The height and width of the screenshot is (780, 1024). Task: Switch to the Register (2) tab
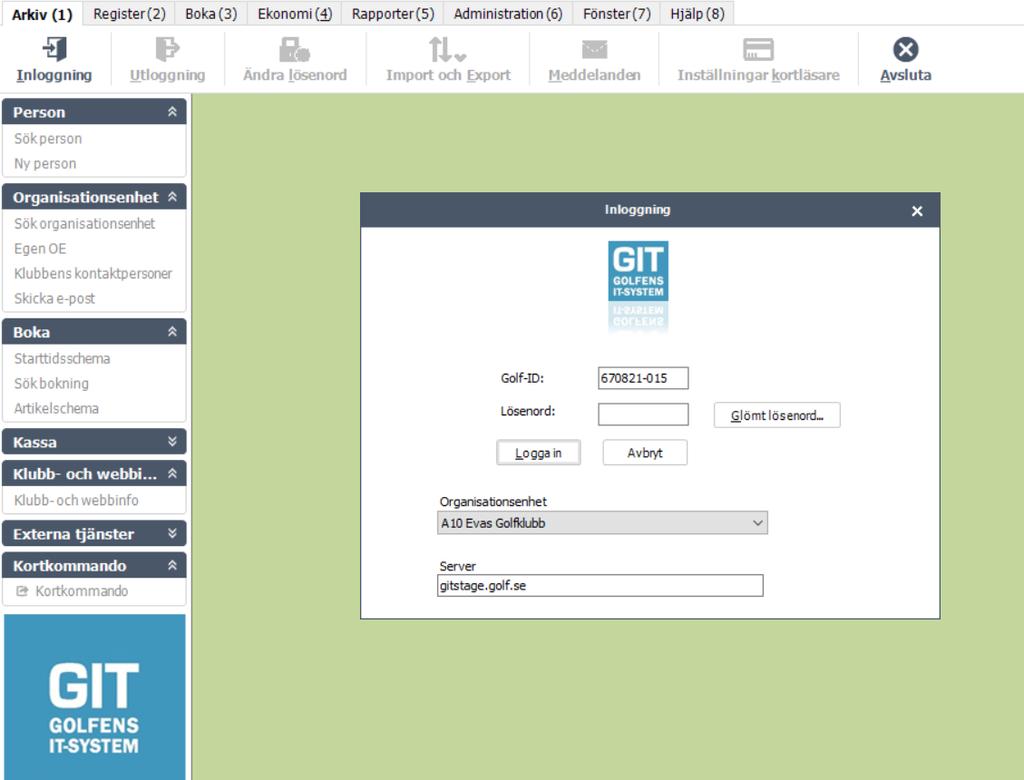pyautogui.click(x=129, y=14)
